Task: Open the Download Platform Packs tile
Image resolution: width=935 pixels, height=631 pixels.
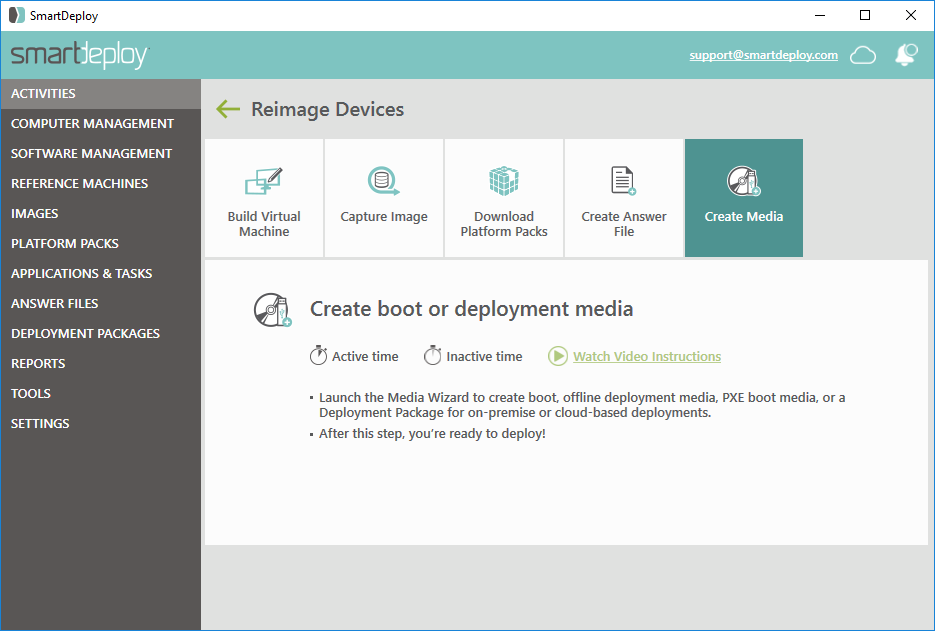Action: (504, 198)
